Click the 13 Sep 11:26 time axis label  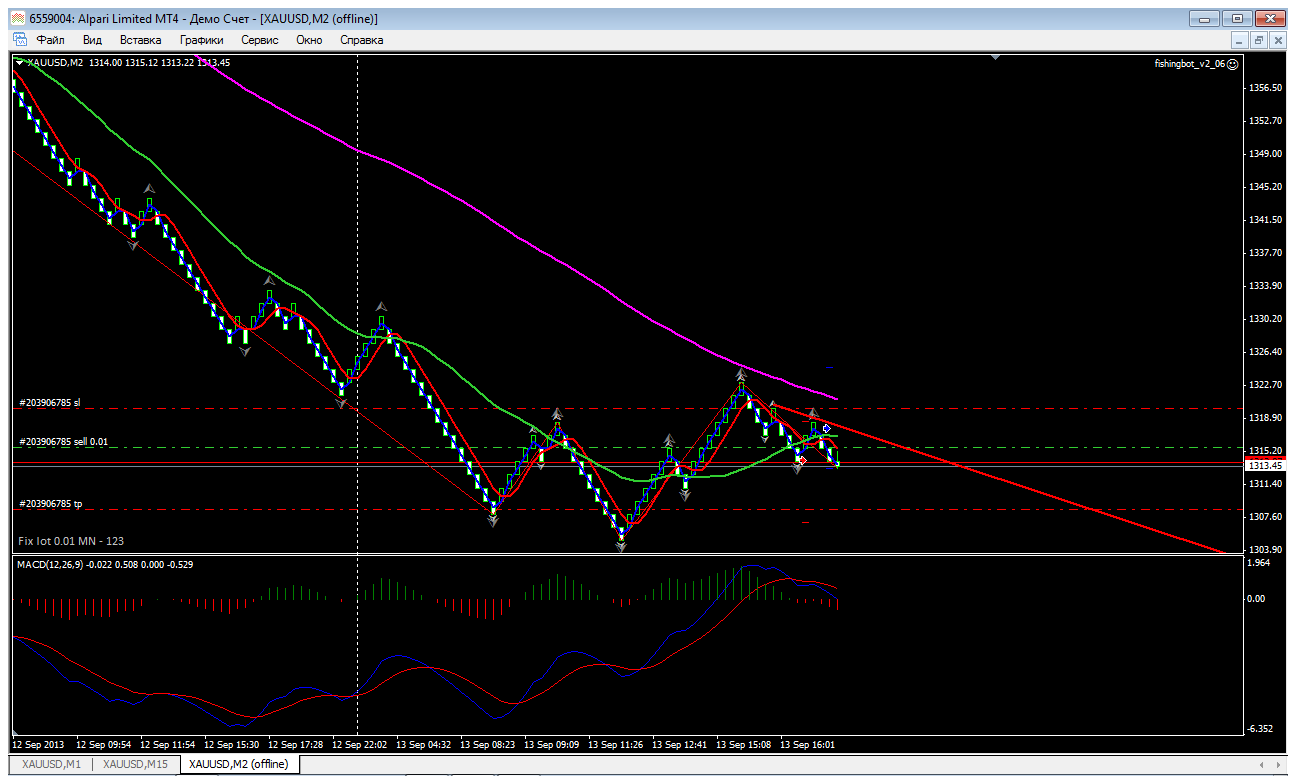pyautogui.click(x=616, y=745)
